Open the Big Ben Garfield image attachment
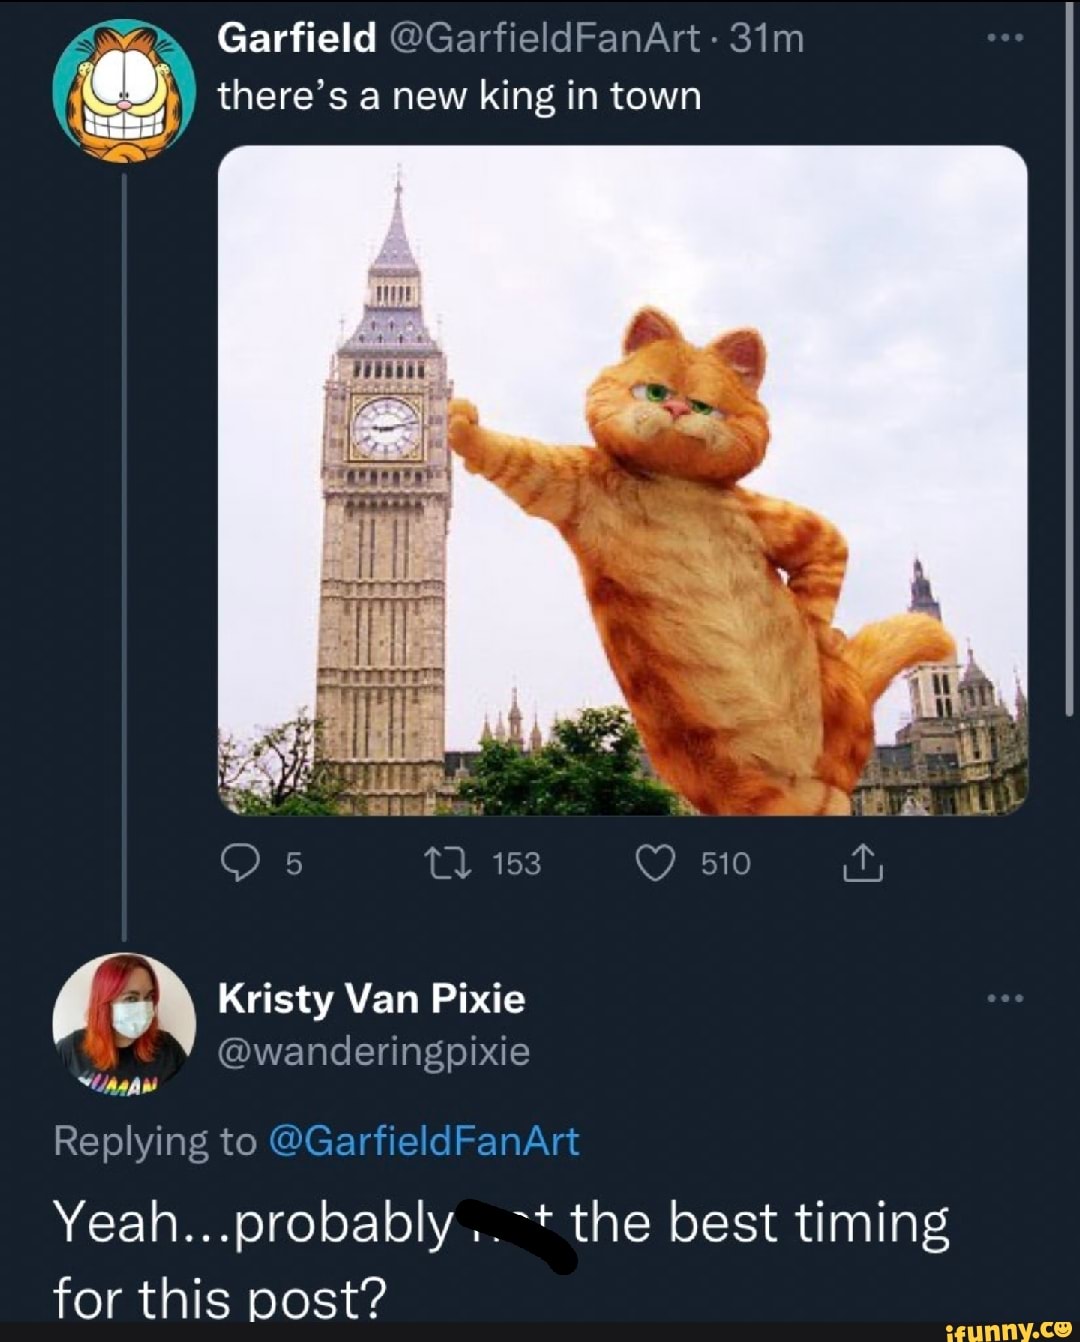Viewport: 1080px width, 1342px height. point(620,480)
